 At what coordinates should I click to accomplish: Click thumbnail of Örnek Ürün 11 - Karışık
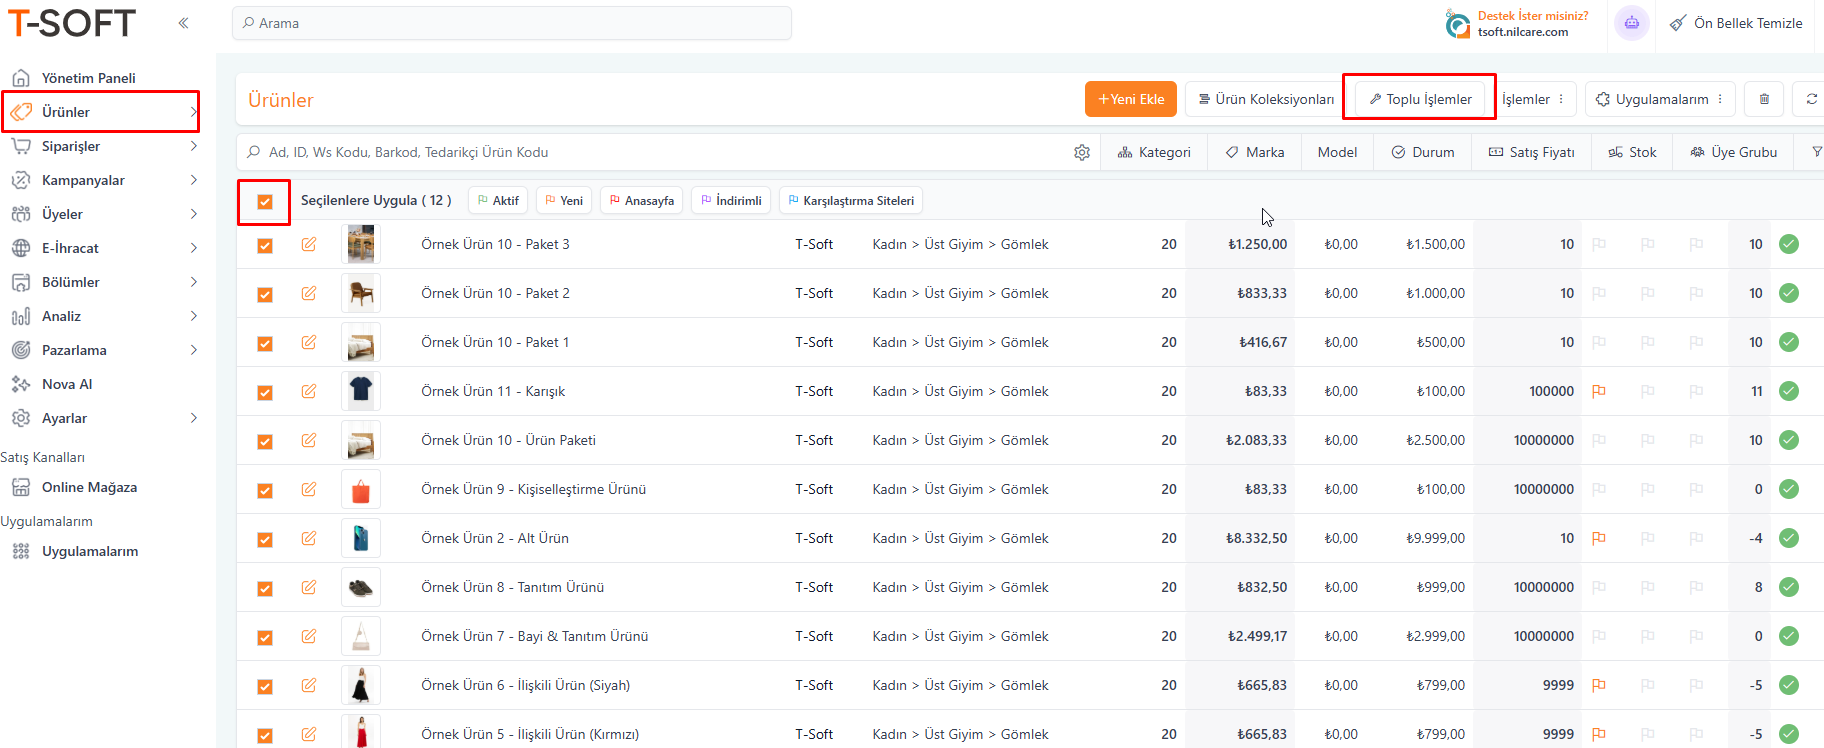(361, 391)
